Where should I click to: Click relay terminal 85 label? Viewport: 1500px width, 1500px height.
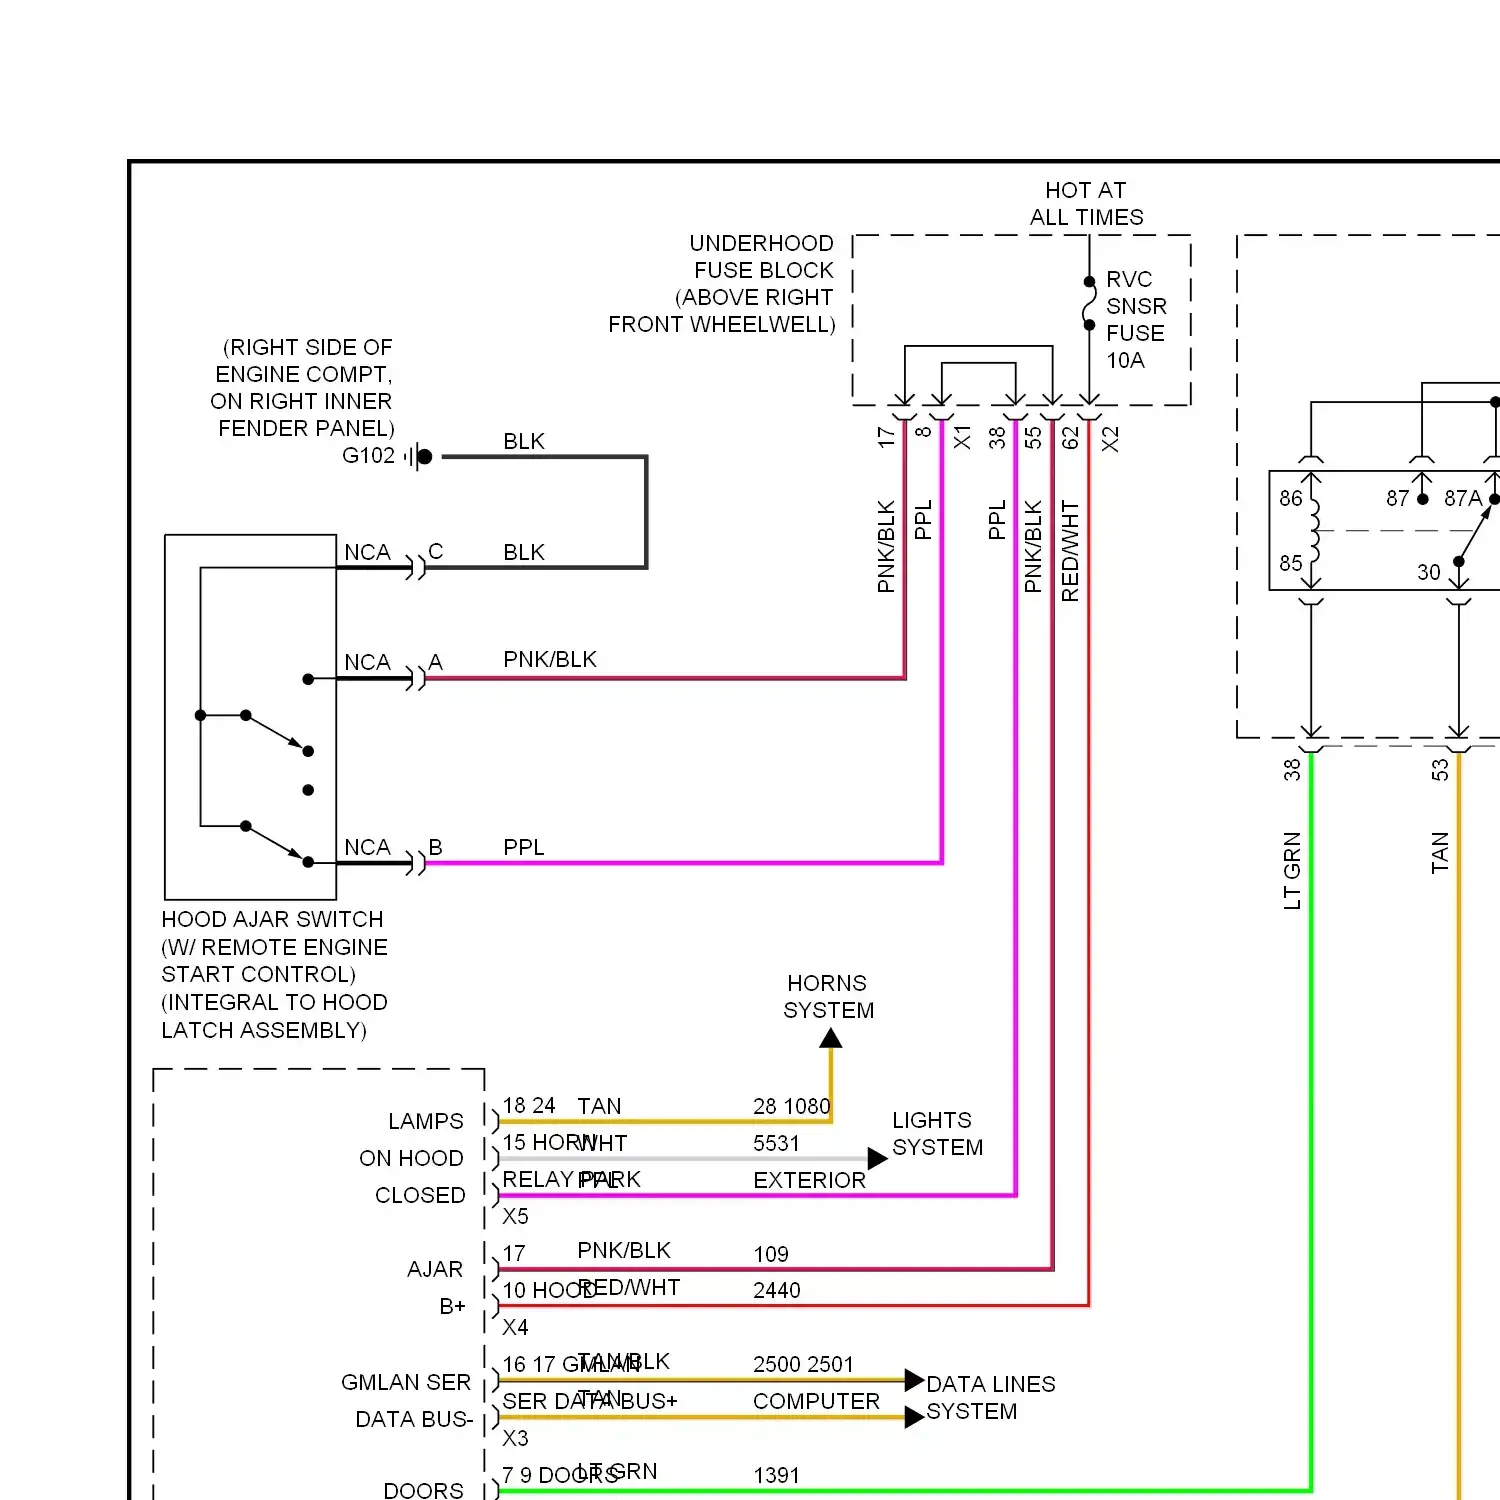pyautogui.click(x=1291, y=563)
